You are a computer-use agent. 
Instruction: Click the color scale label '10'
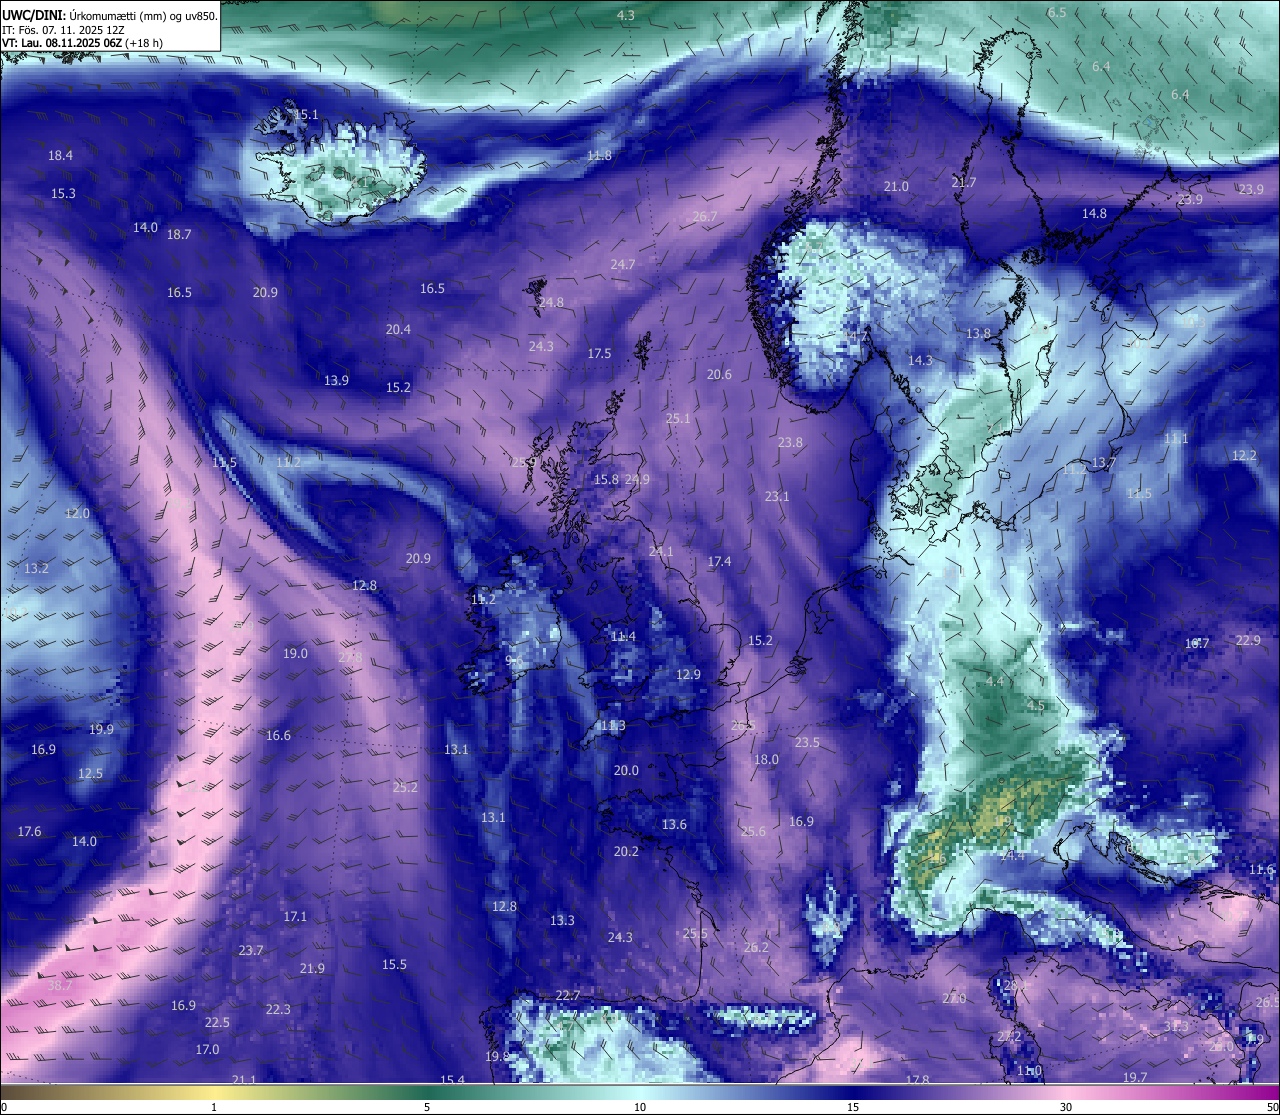tap(640, 1107)
